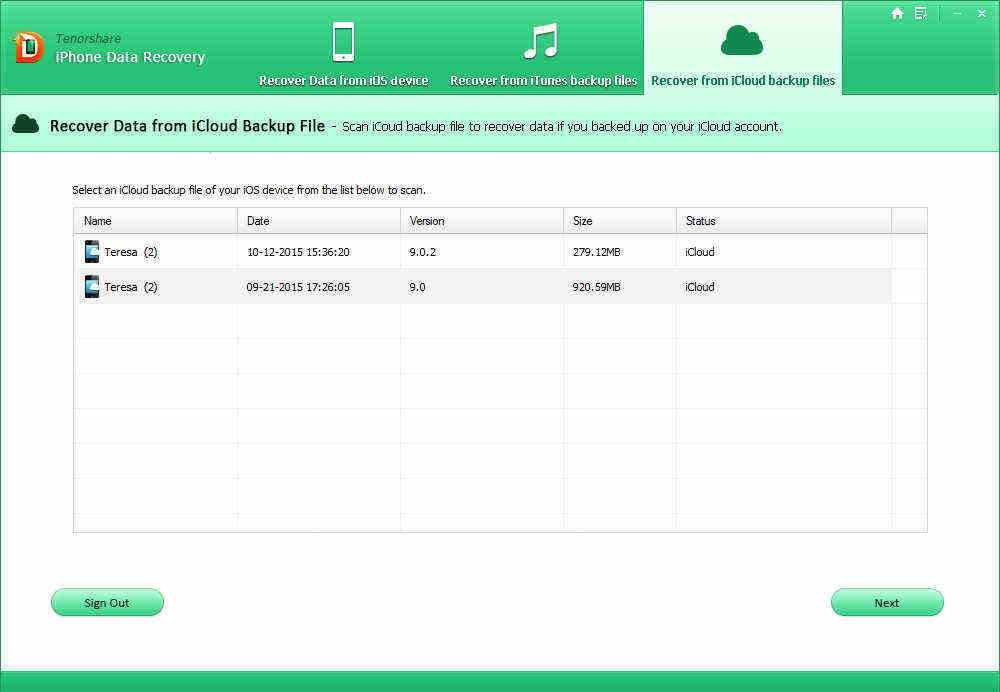Click the Next button
The width and height of the screenshot is (1000, 692).
pos(887,602)
